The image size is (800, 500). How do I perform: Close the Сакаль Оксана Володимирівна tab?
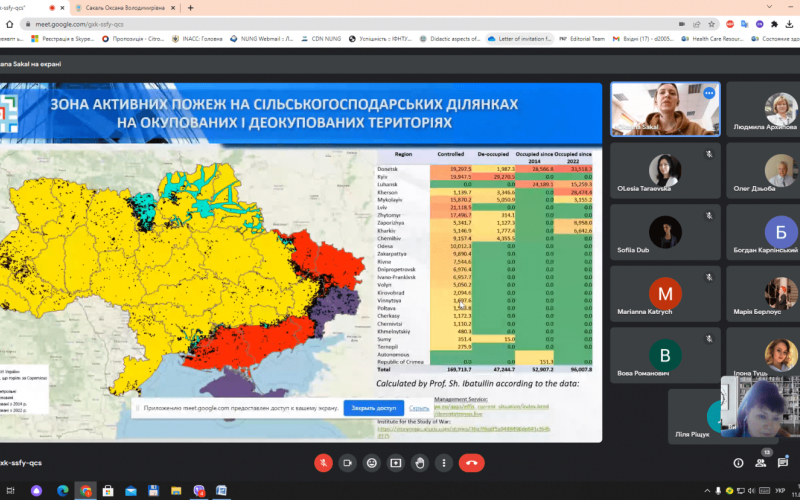174,8
